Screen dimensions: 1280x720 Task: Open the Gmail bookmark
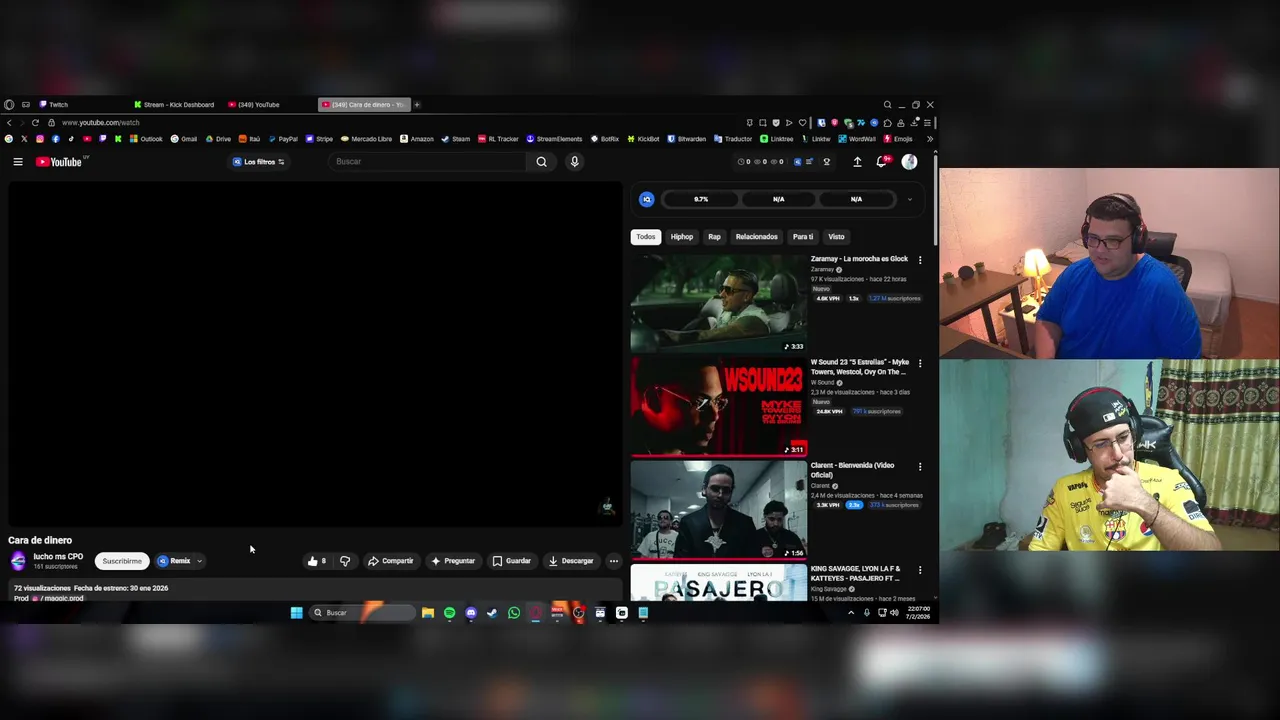[x=183, y=139]
